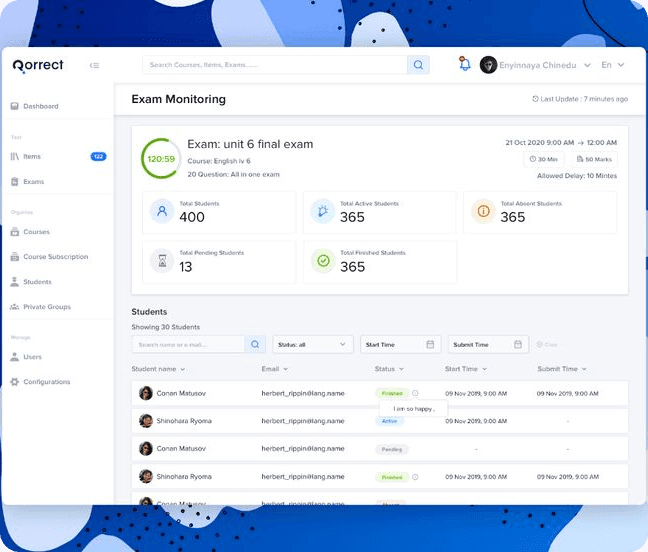The width and height of the screenshot is (648, 552).
Task: Click the search magnifier button in top bar
Action: click(418, 65)
